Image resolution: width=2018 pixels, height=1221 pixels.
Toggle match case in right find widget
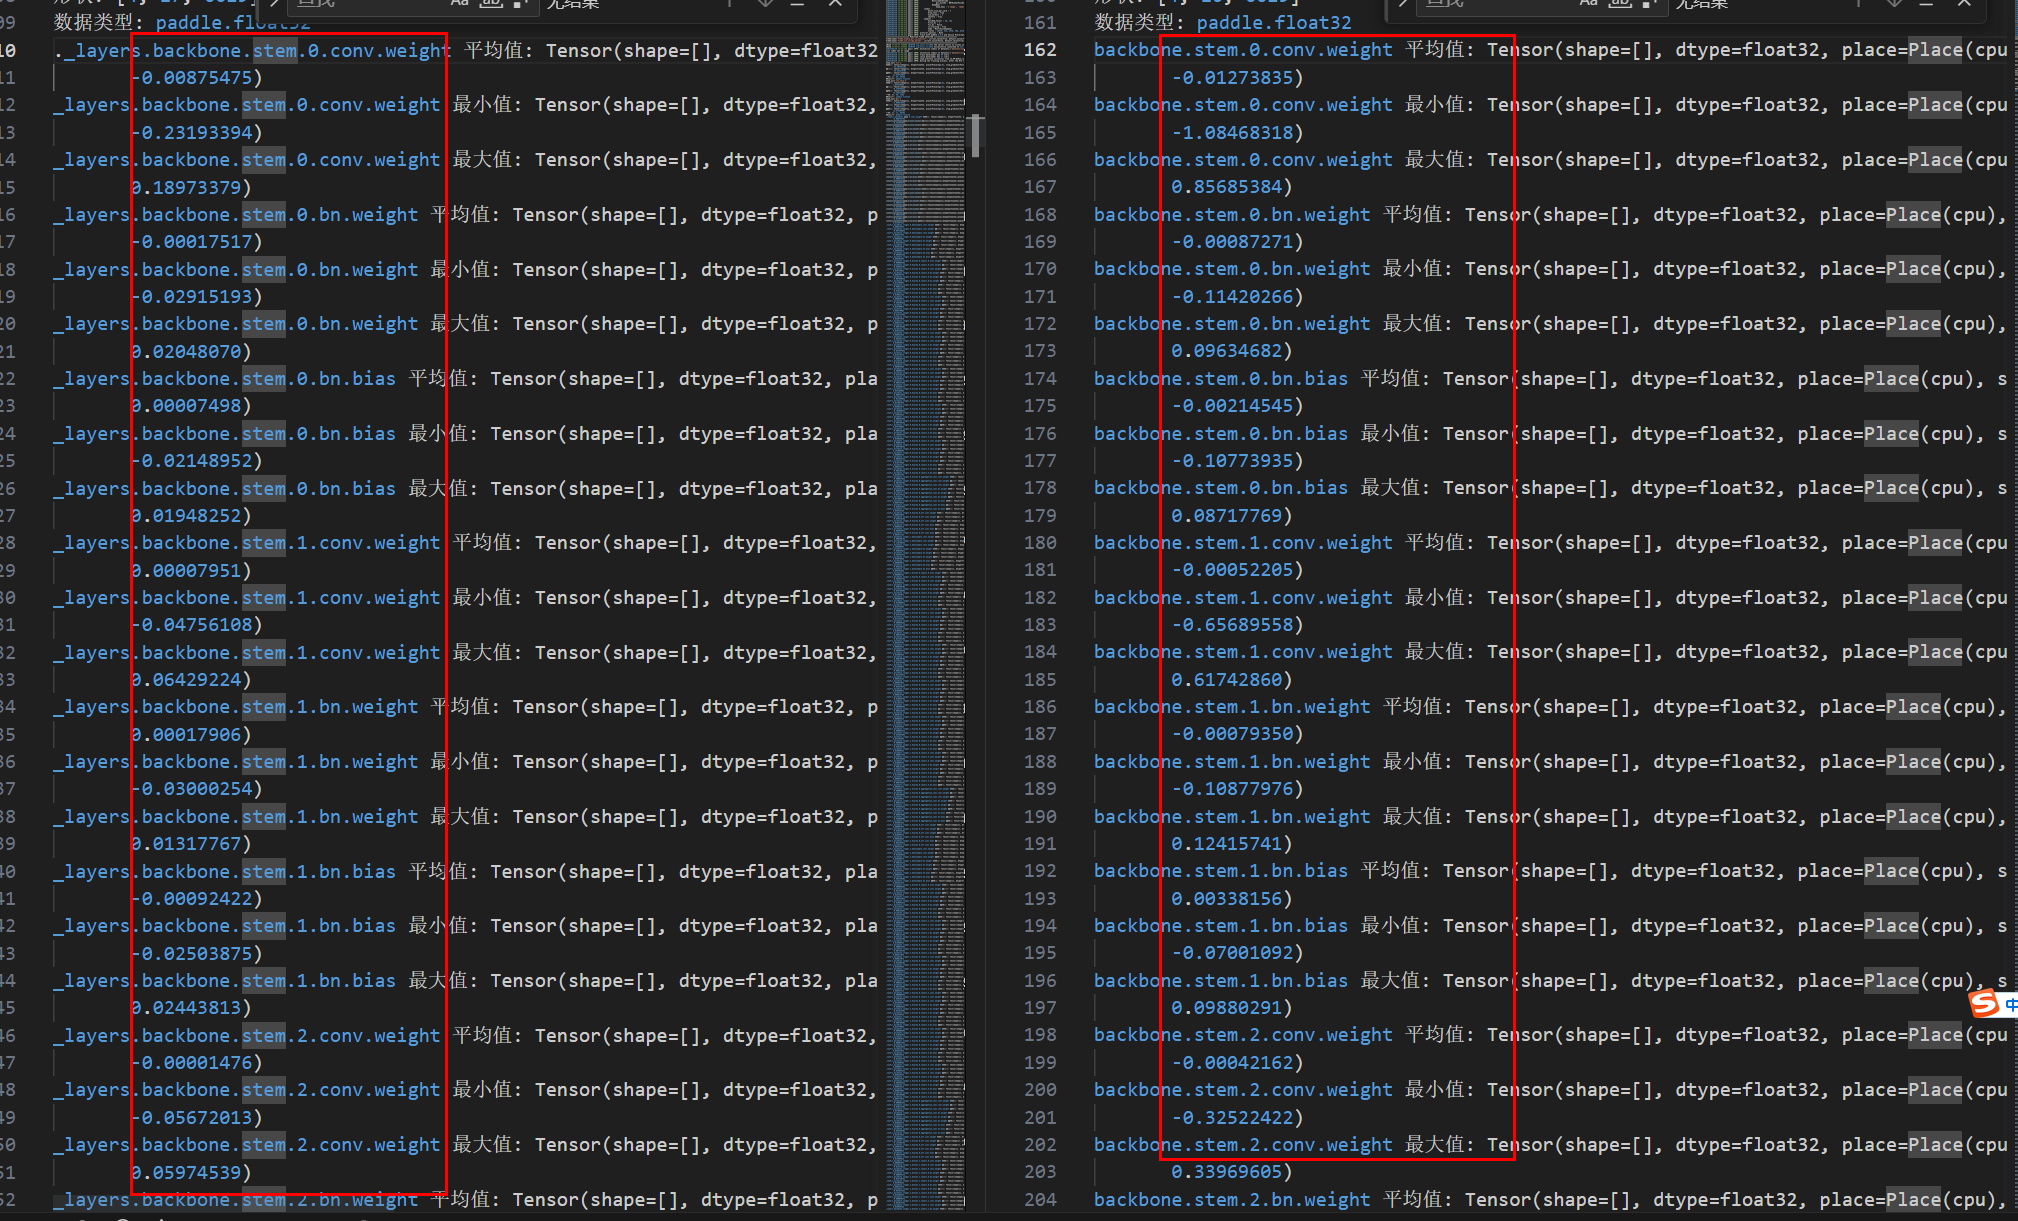point(1588,3)
